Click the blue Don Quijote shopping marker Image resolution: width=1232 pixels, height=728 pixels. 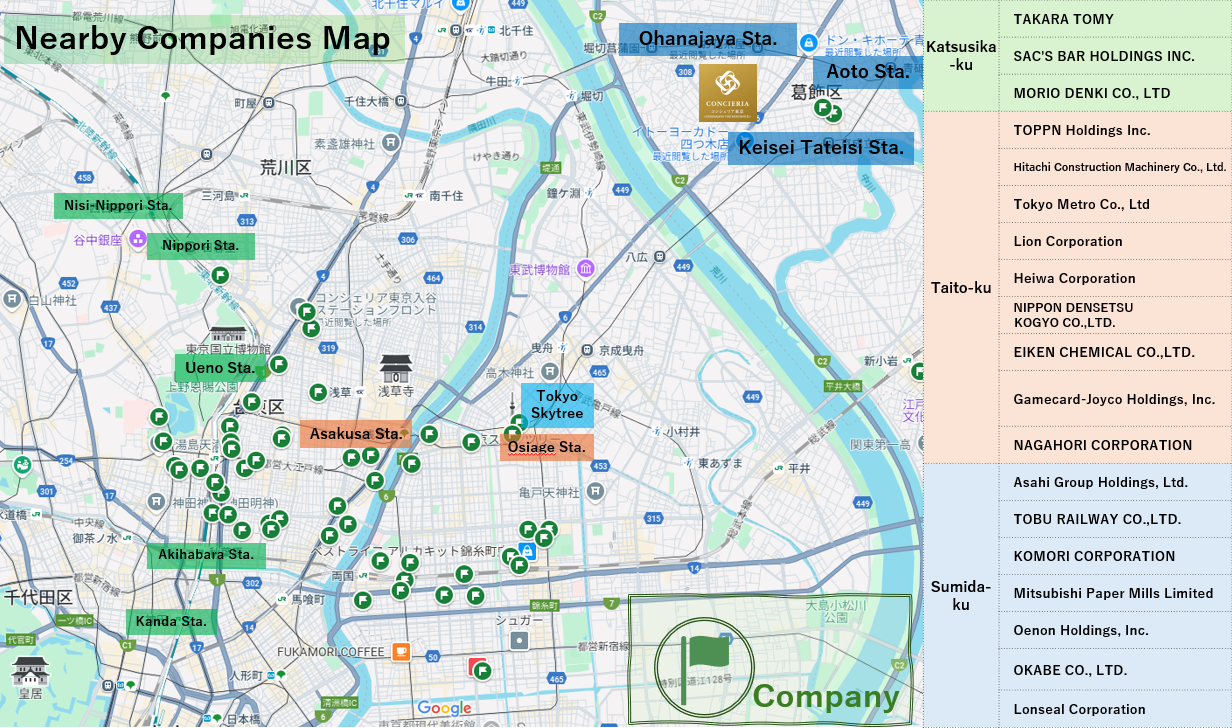click(x=809, y=42)
